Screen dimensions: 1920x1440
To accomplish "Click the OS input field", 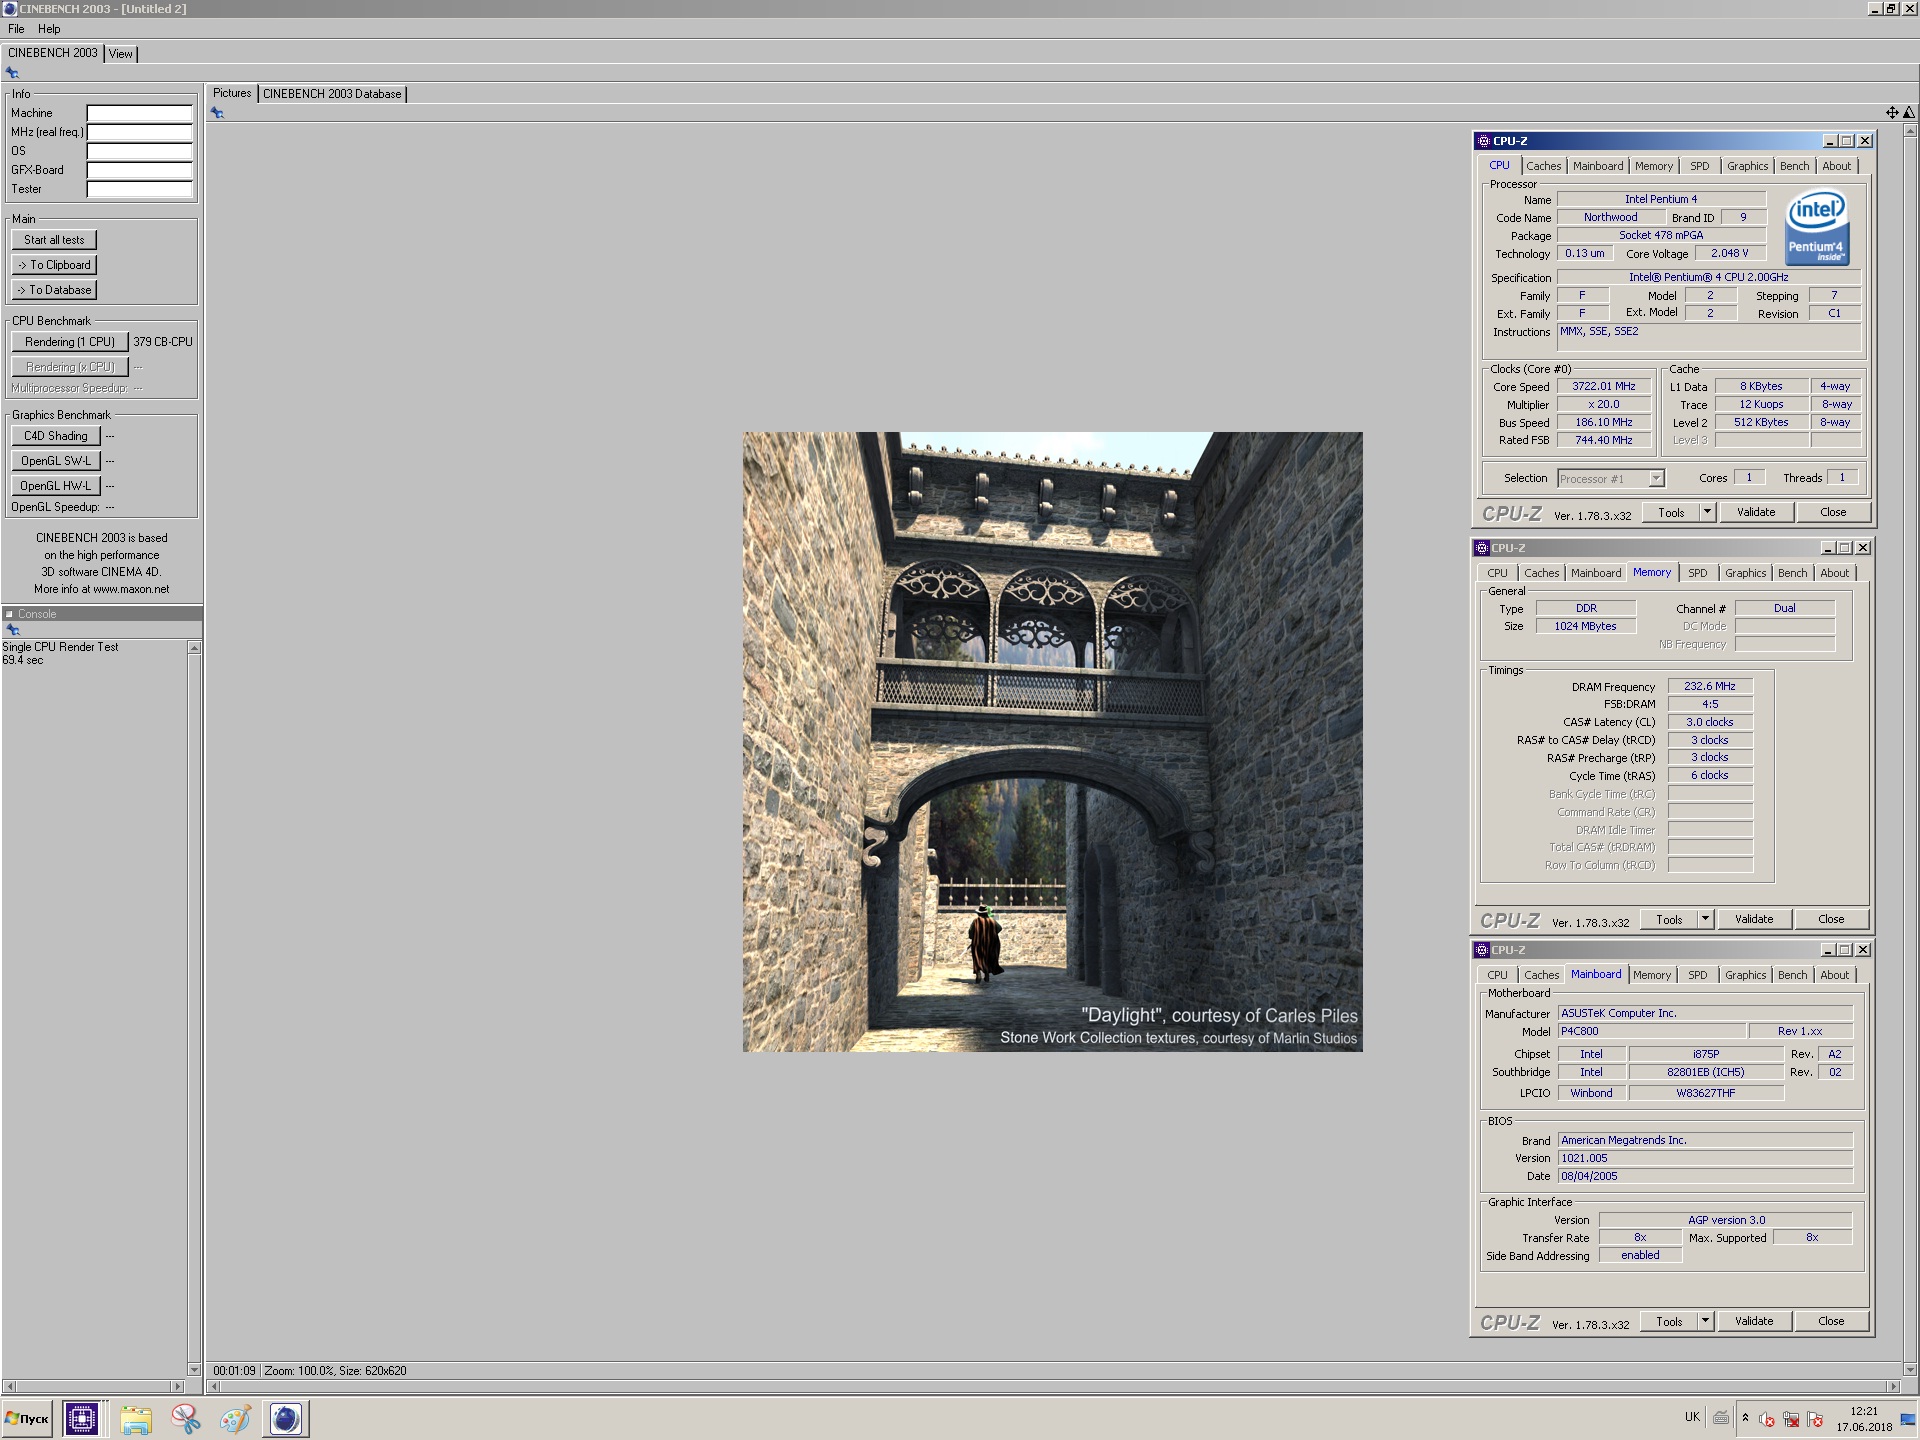I will pos(139,151).
